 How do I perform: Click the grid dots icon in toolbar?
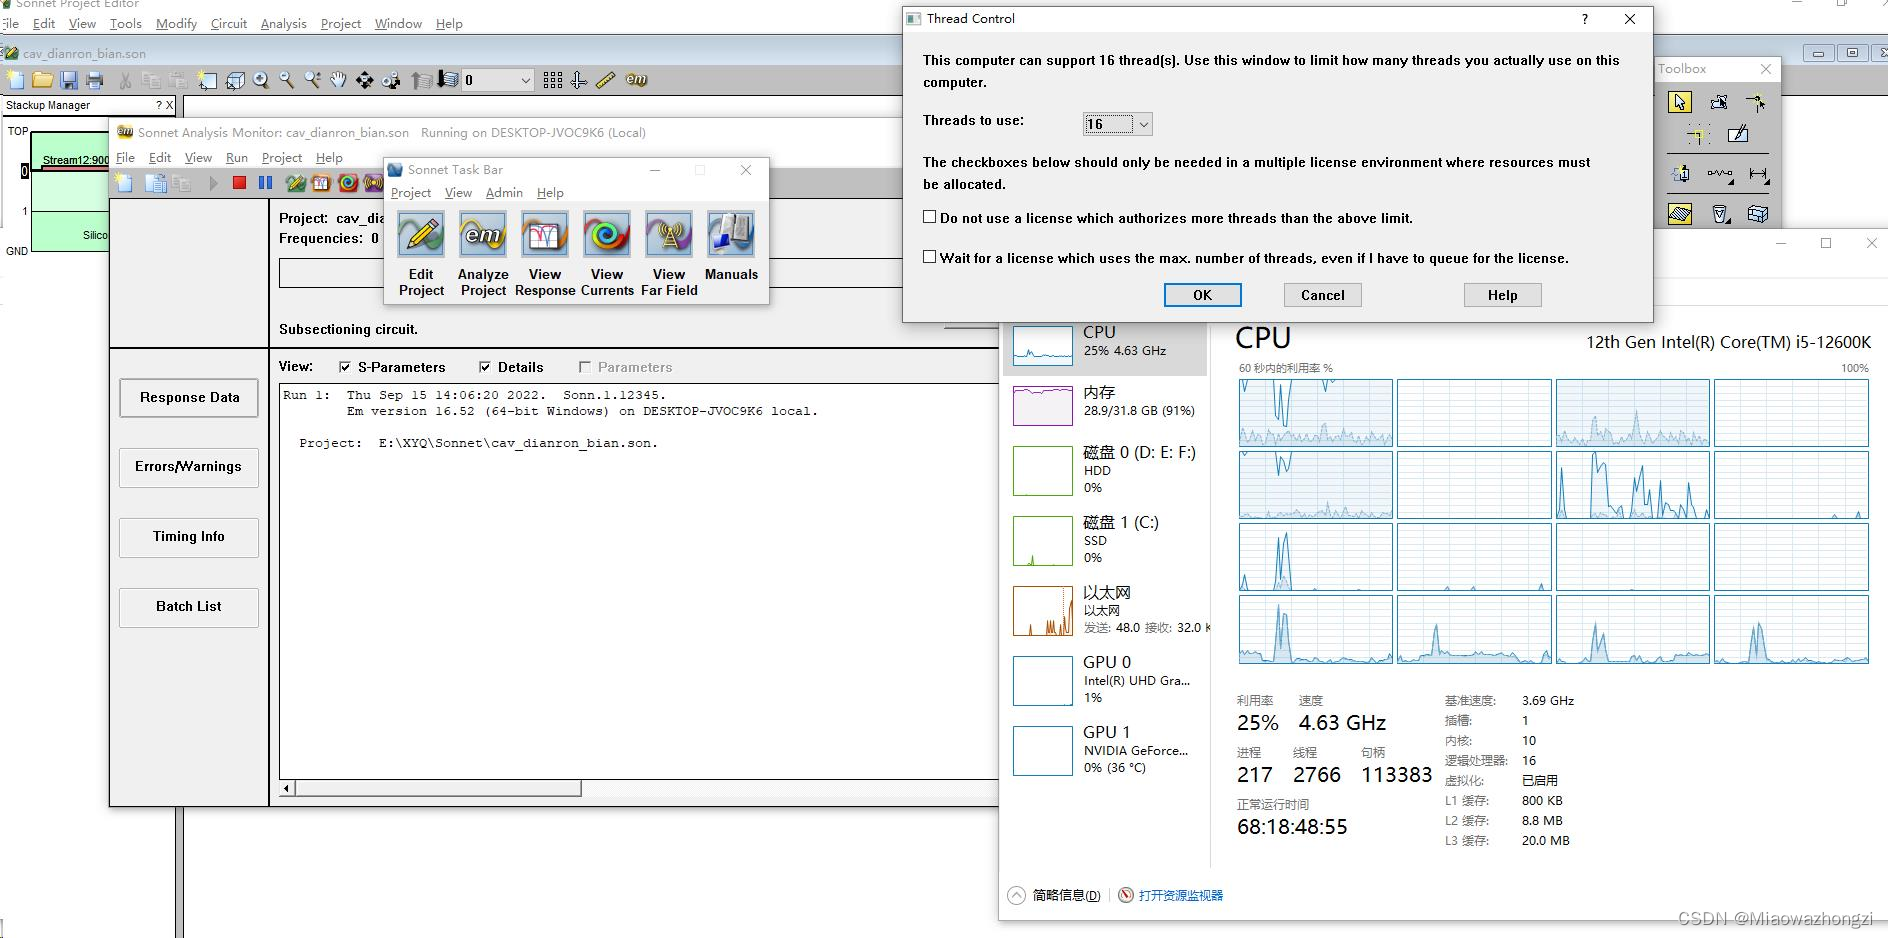click(553, 80)
